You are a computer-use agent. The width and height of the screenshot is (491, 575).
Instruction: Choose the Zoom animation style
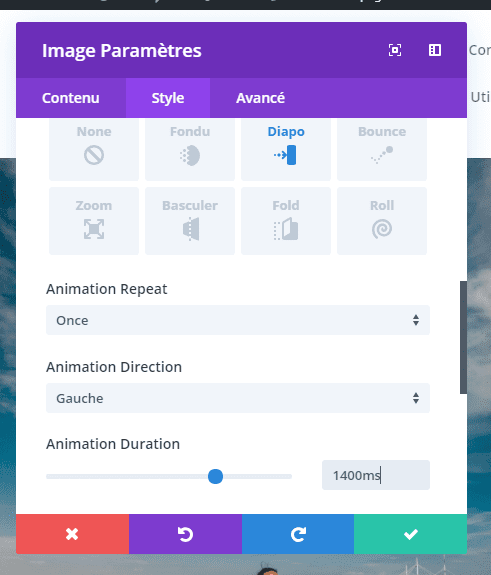point(94,221)
